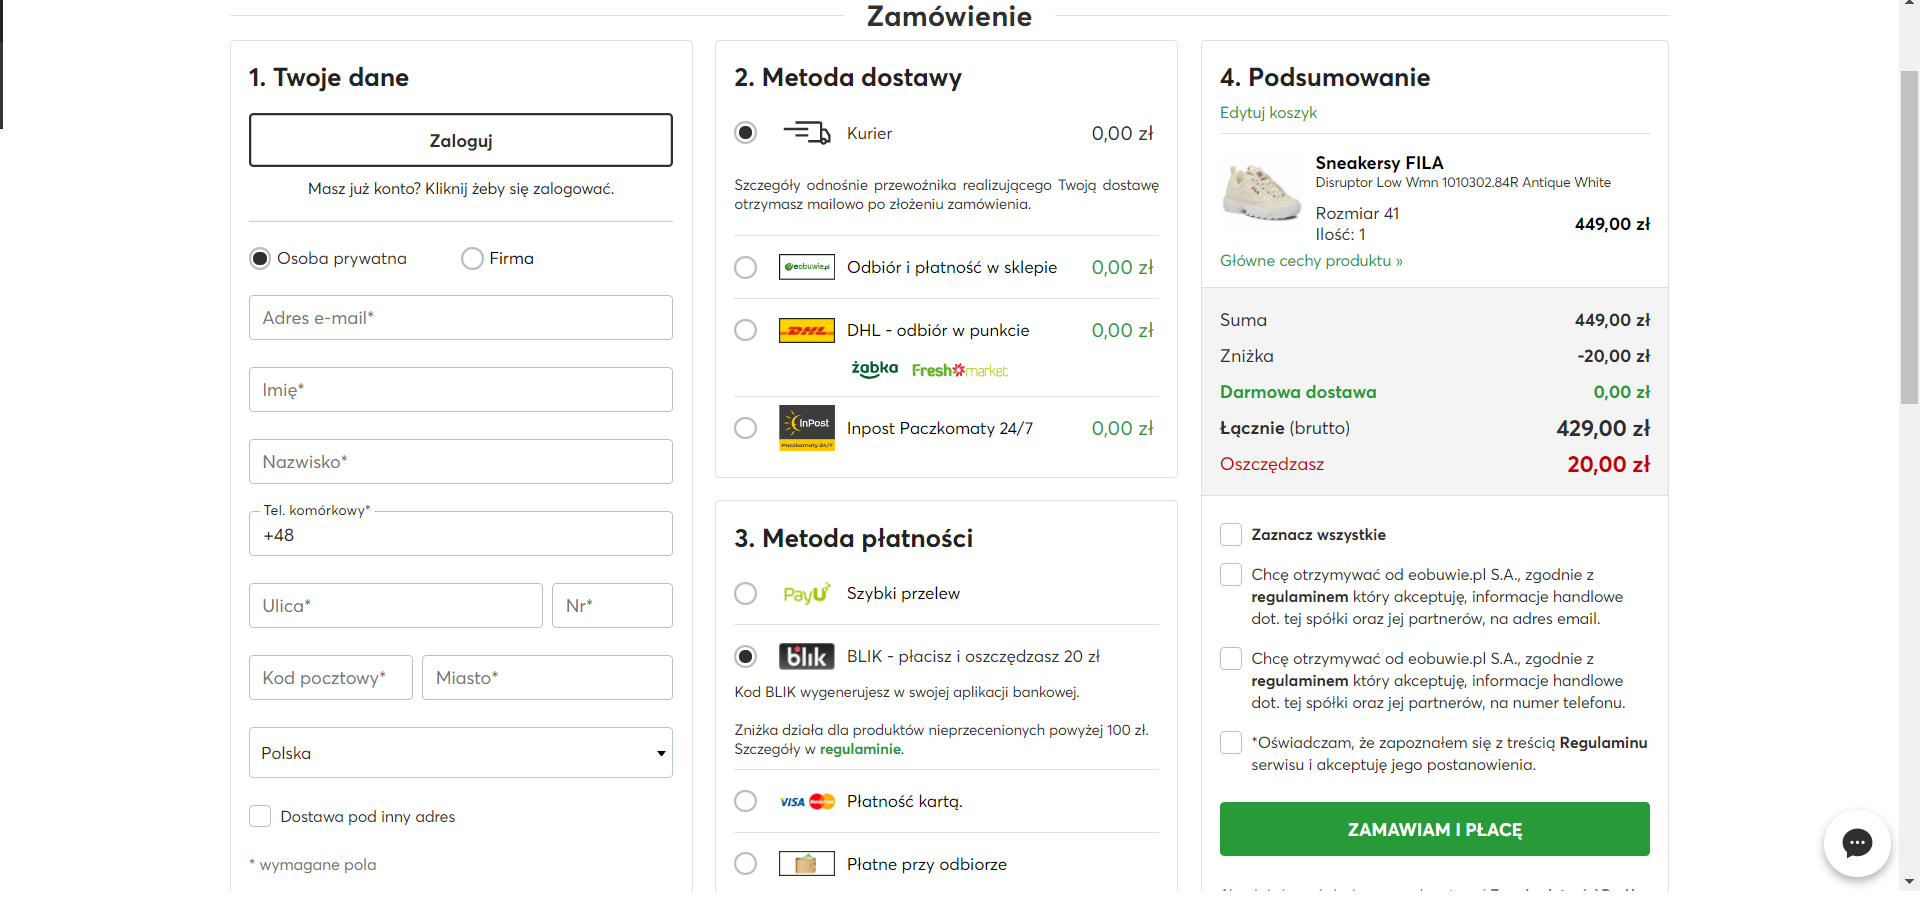Expand Główne cechy produktu details

(x=1310, y=261)
